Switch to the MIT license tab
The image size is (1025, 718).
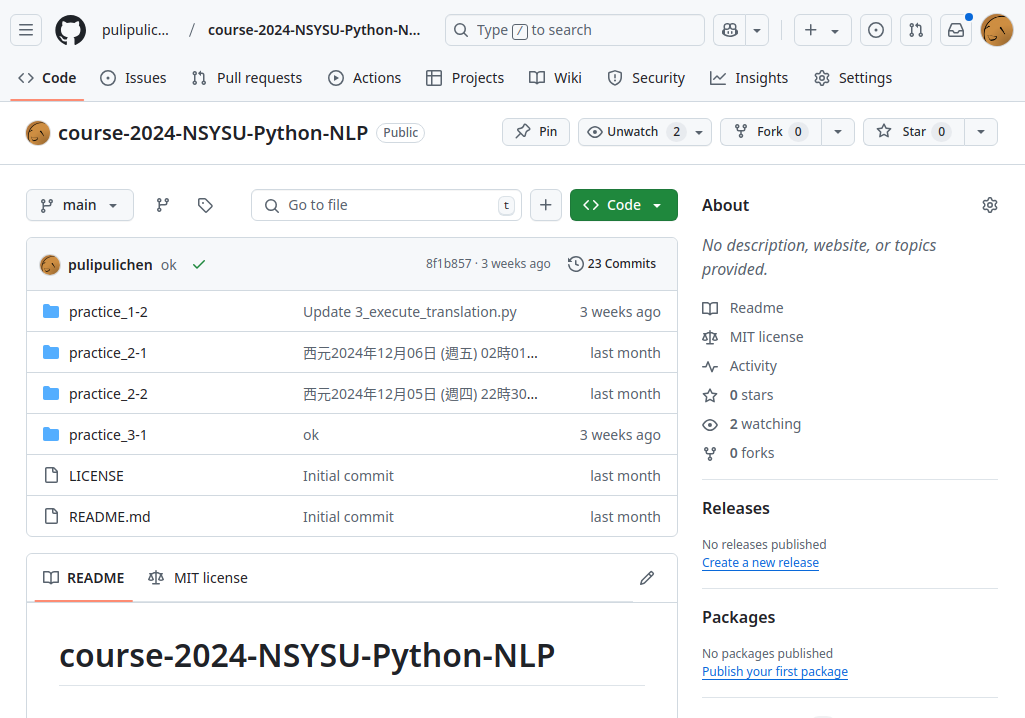tap(198, 578)
